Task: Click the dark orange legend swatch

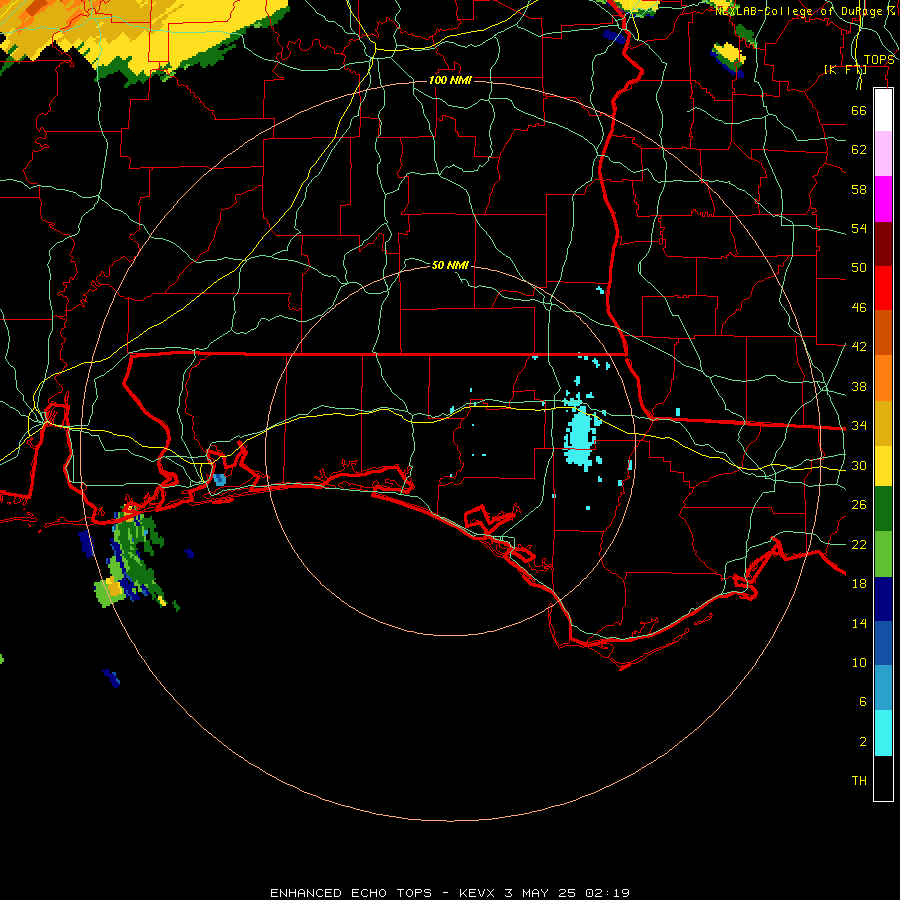Action: [883, 333]
